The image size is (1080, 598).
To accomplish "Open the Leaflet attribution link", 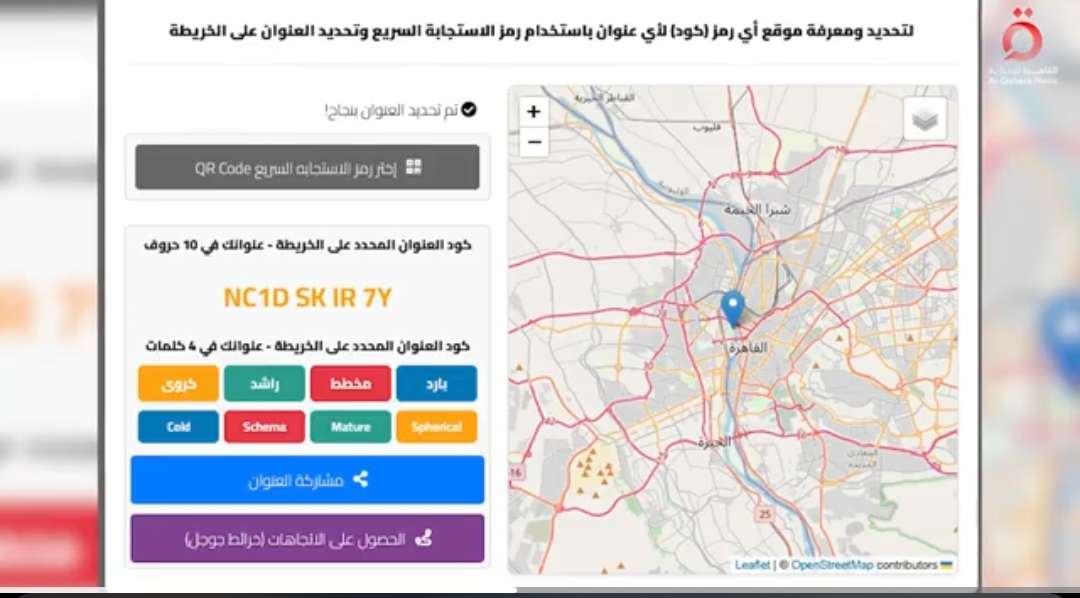I will (752, 565).
